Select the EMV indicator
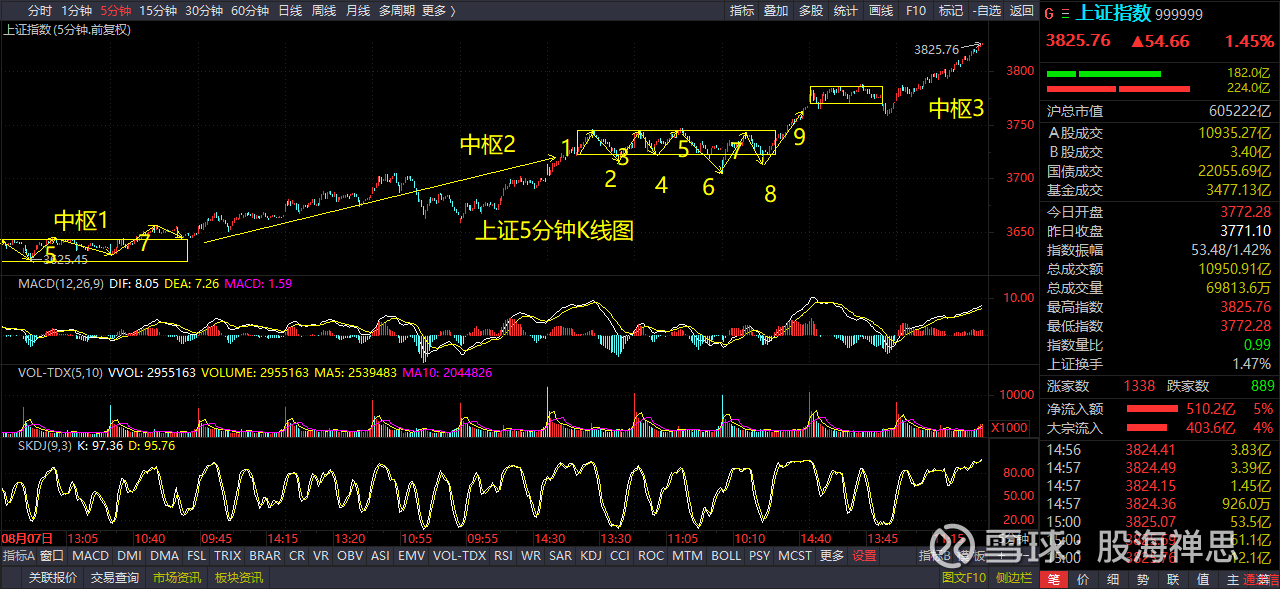Screen dimensions: 1280x589 point(412,556)
